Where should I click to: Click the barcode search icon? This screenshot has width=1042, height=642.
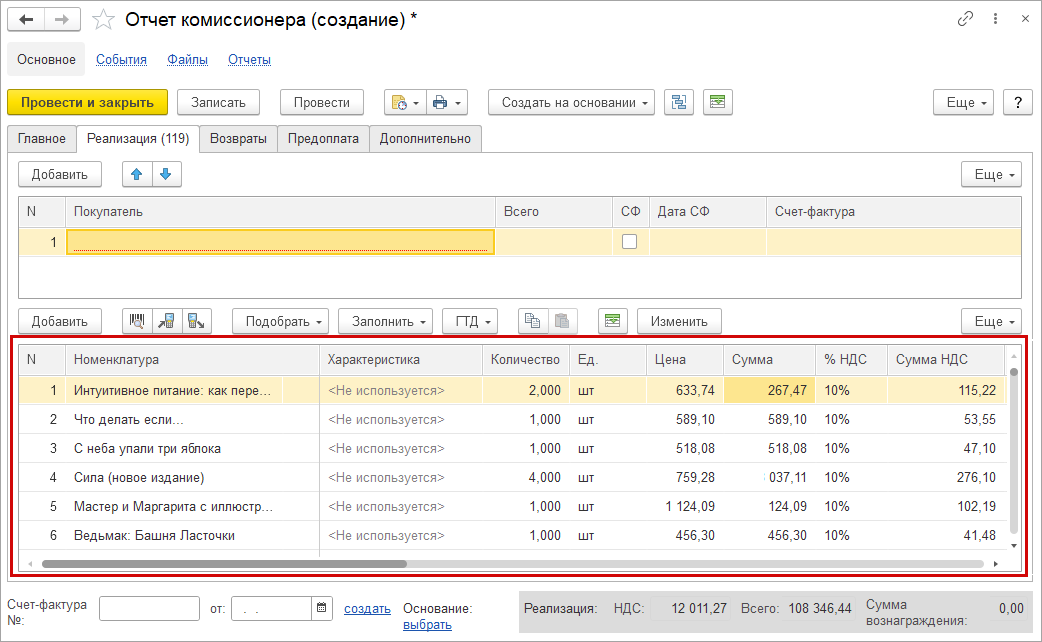pos(137,321)
